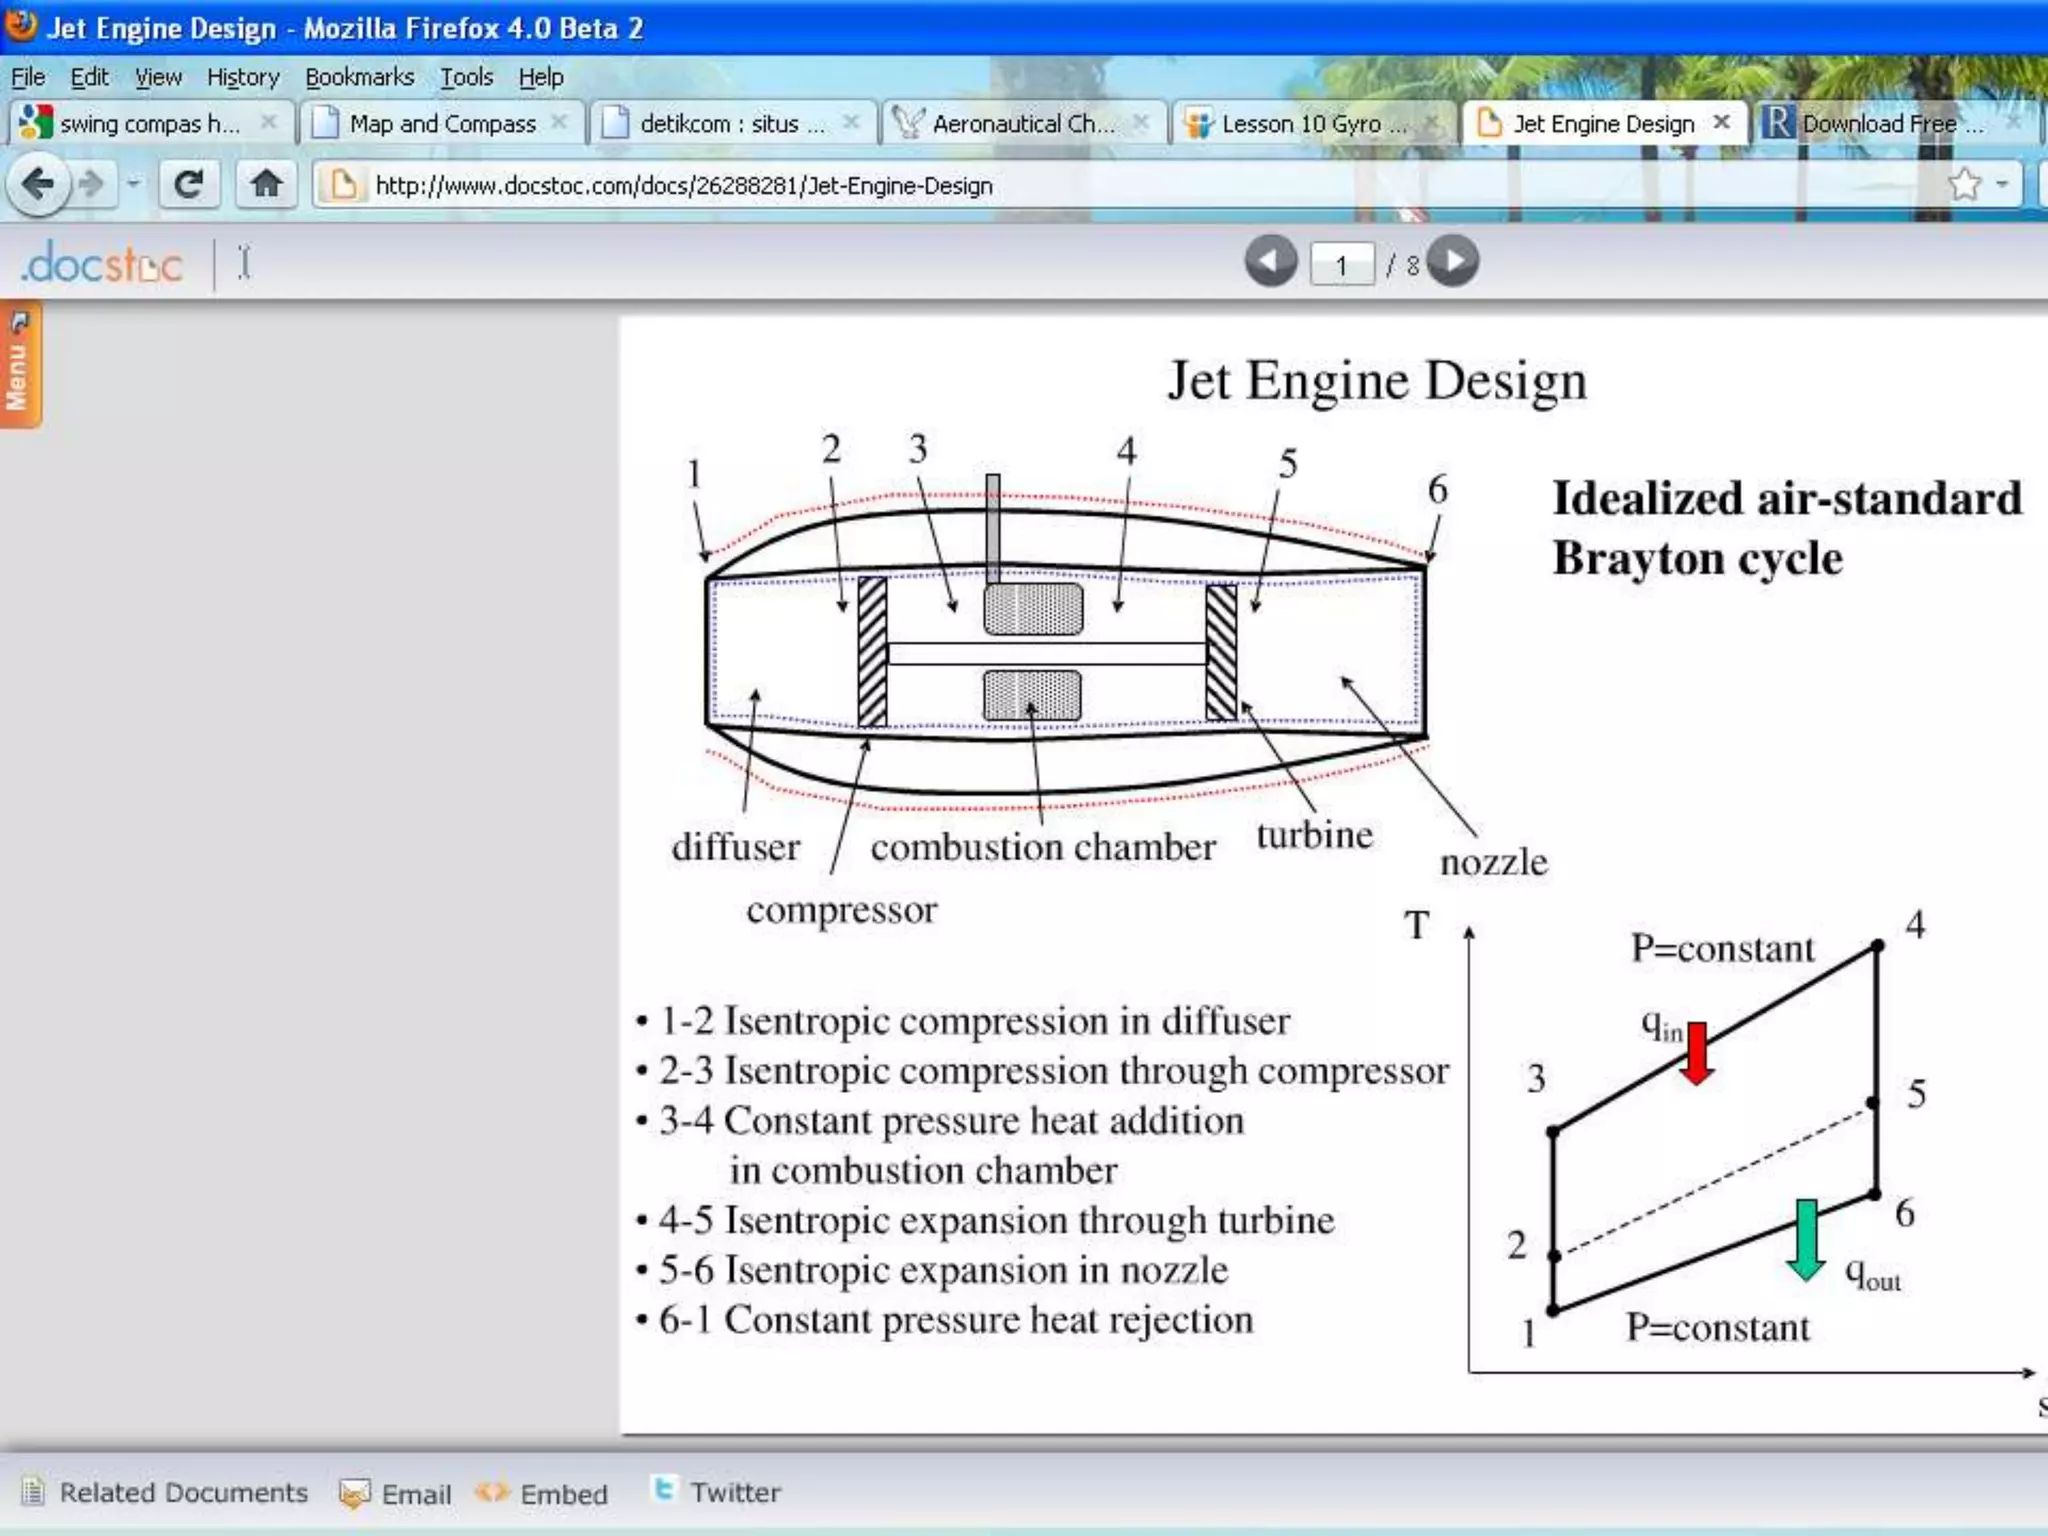This screenshot has height=1536, width=2048.
Task: Go to next document page arrow
Action: 1454,262
